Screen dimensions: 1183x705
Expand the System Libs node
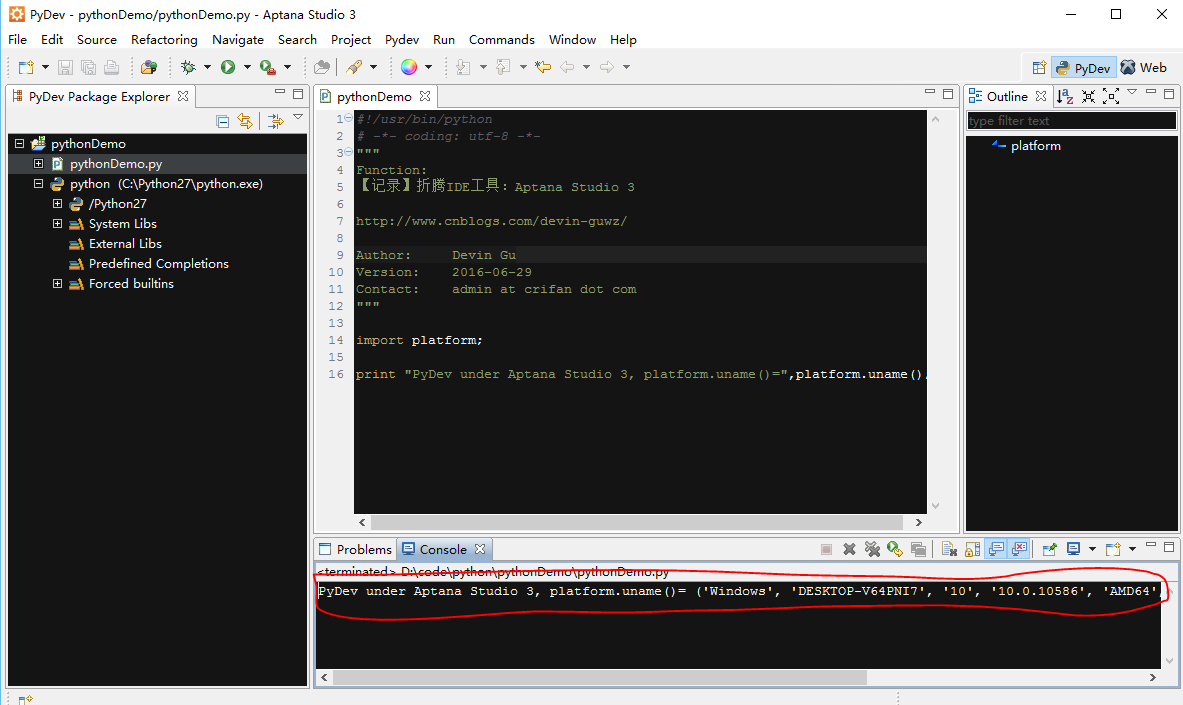click(x=57, y=223)
